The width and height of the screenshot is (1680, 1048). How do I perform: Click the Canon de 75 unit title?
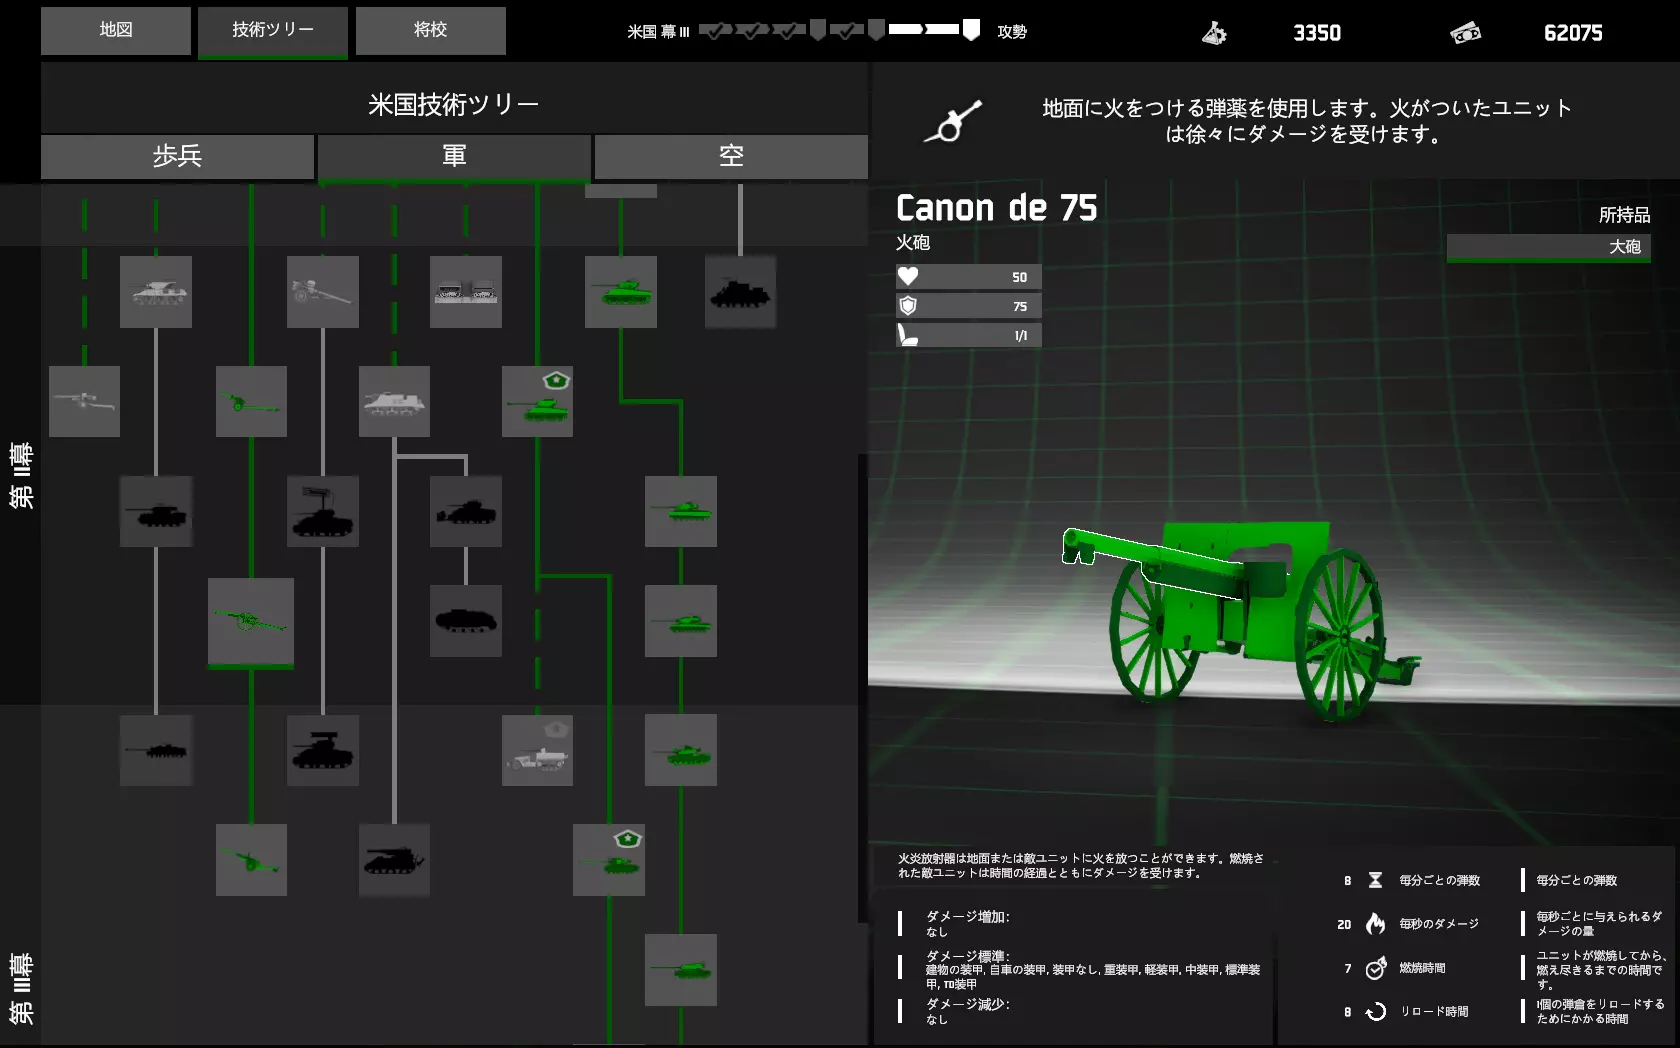(997, 208)
